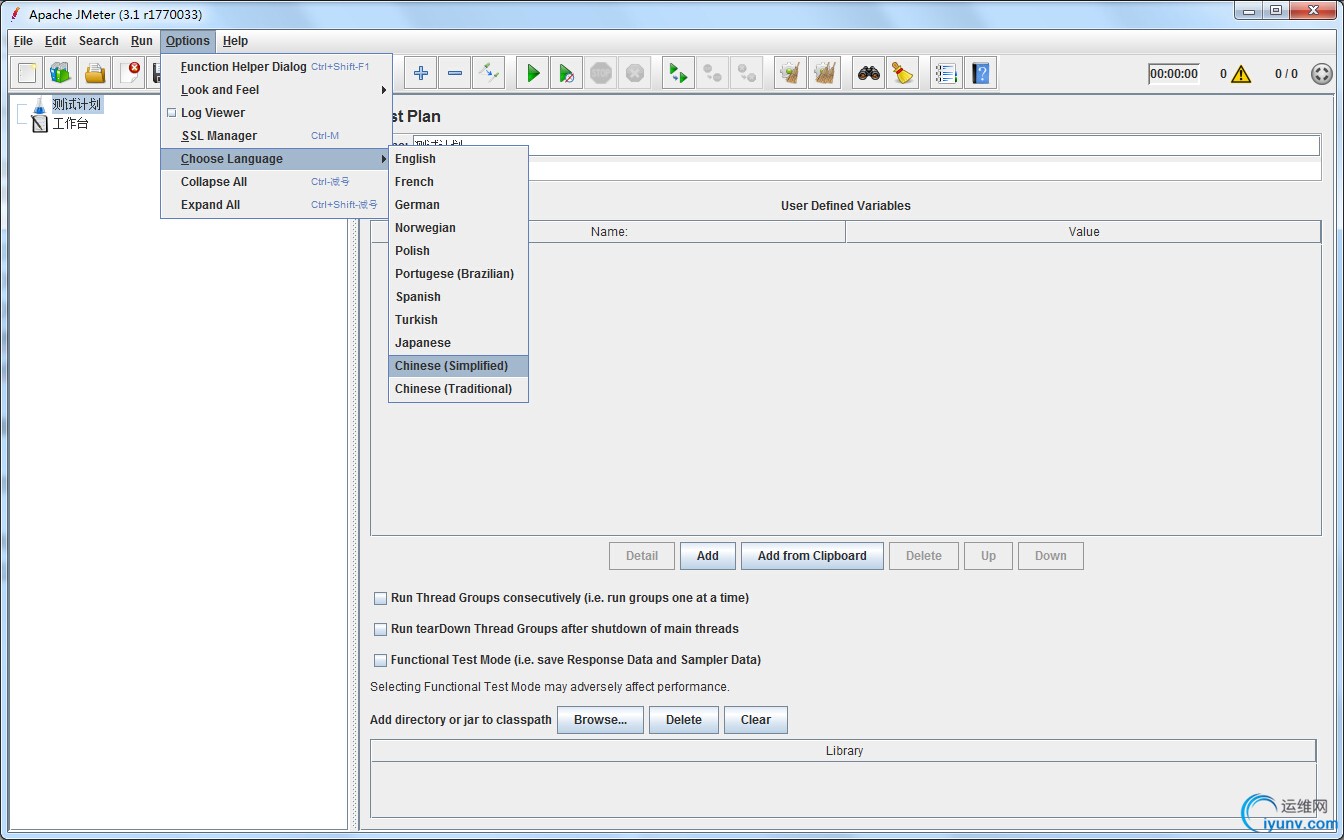Open the Edit menu
The width and height of the screenshot is (1344, 840).
point(56,41)
